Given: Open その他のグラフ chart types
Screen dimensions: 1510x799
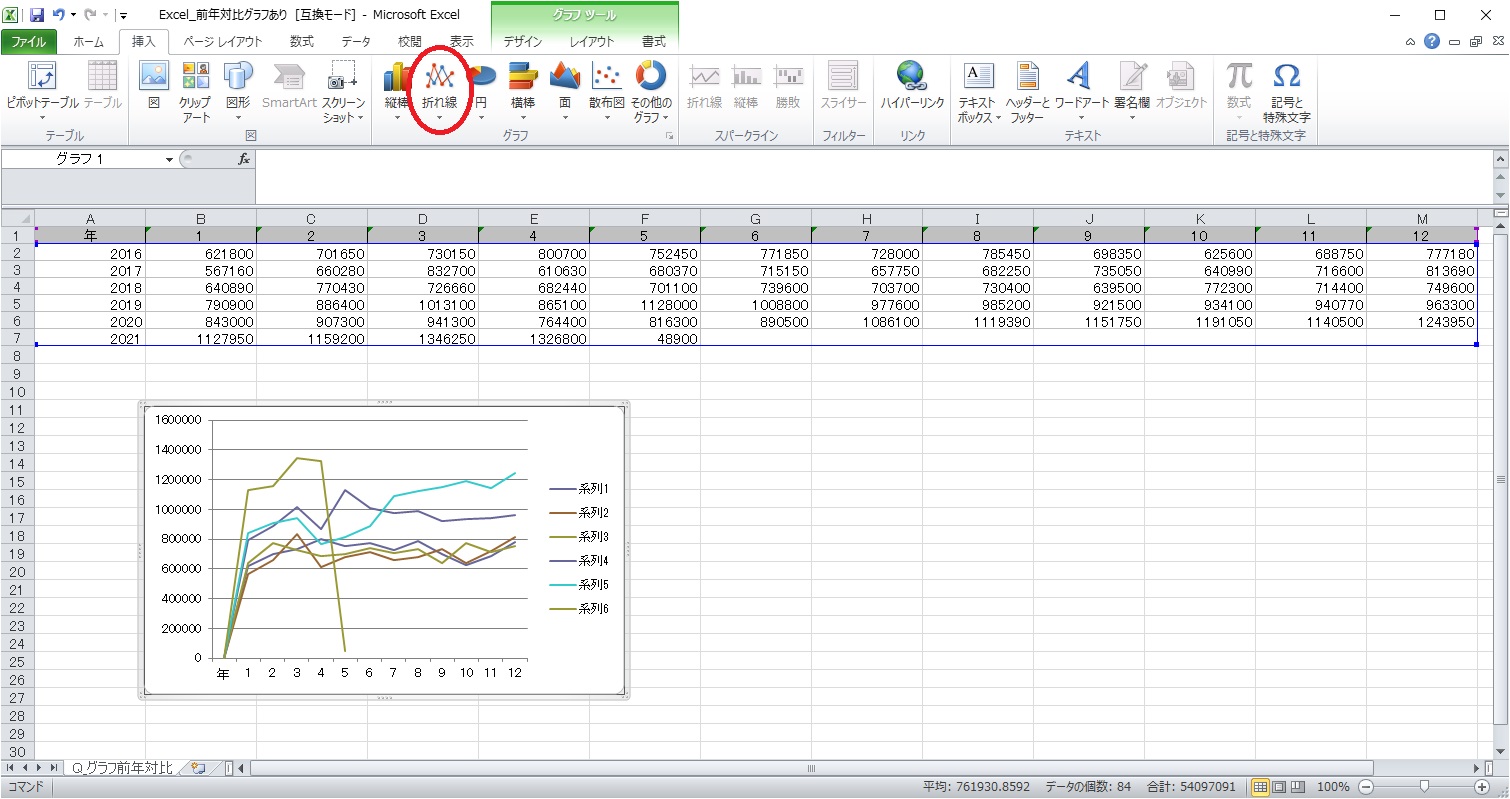Looking at the screenshot, I should 651,92.
